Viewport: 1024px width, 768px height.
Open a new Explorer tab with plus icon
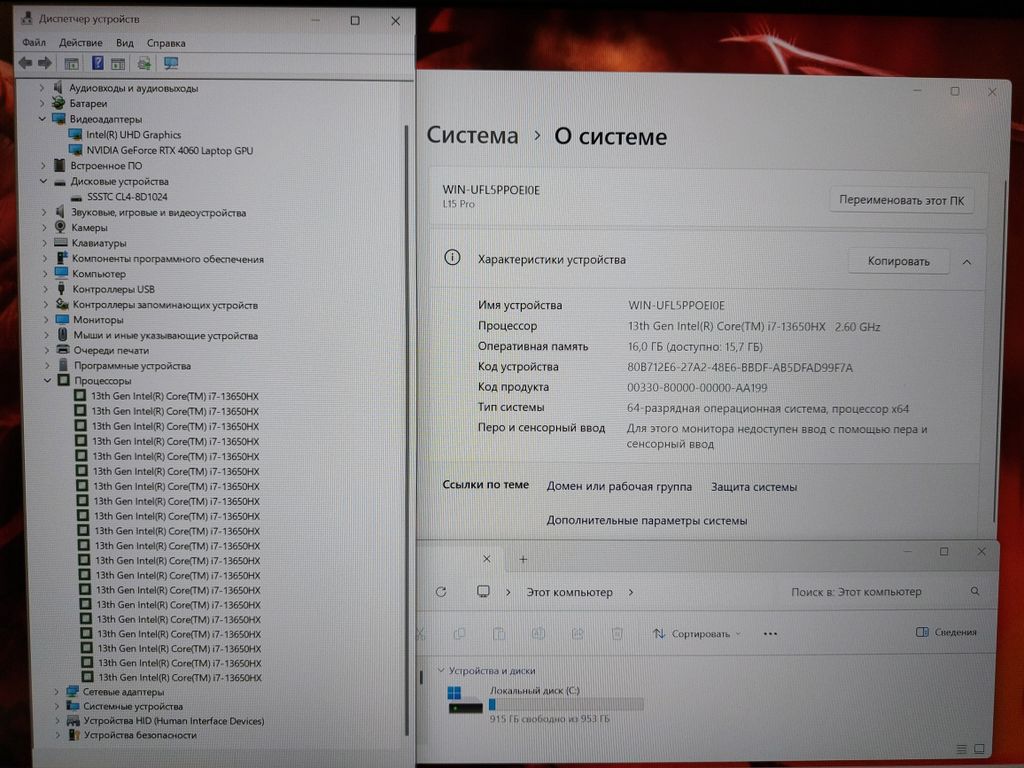click(523, 559)
